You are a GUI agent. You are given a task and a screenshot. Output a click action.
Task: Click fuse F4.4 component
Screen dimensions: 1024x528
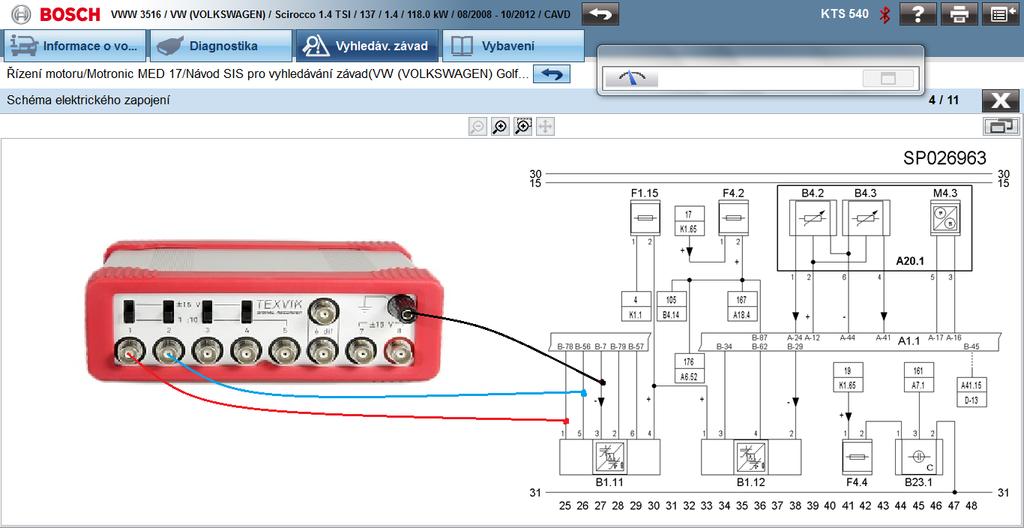coord(856,457)
